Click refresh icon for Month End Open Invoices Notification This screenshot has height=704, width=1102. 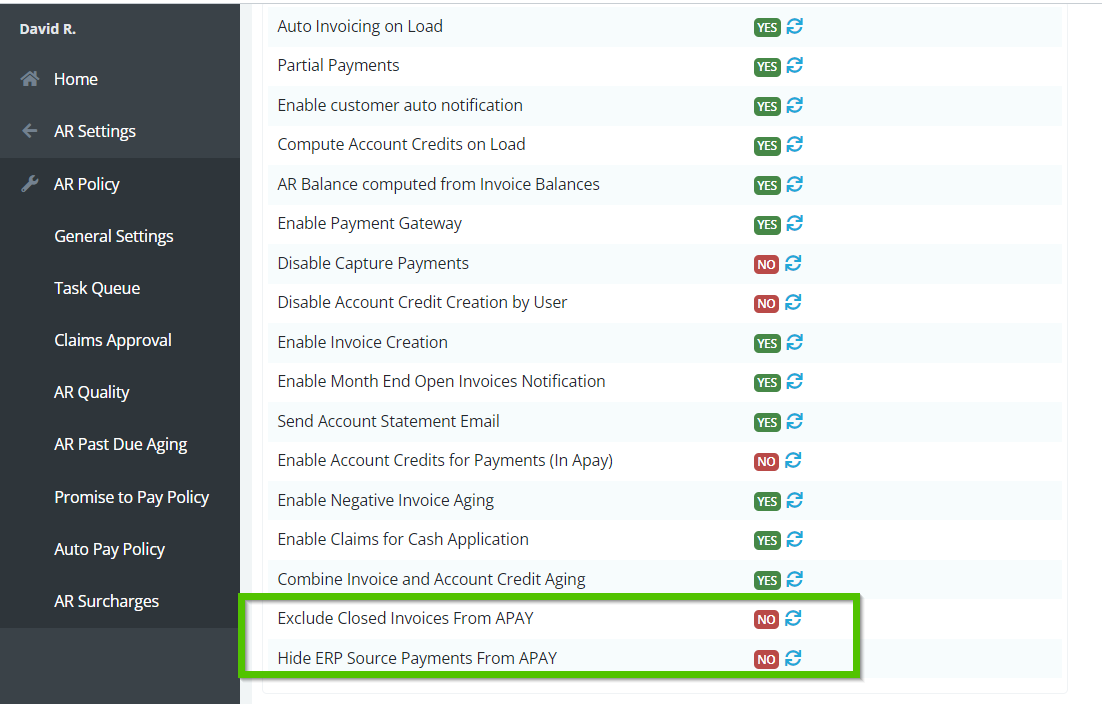coord(794,382)
